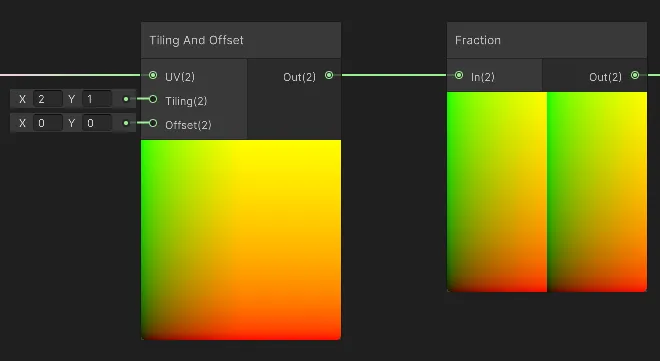Click the In(2) label on Fraction node
Screen dimensions: 660x361
click(x=483, y=77)
